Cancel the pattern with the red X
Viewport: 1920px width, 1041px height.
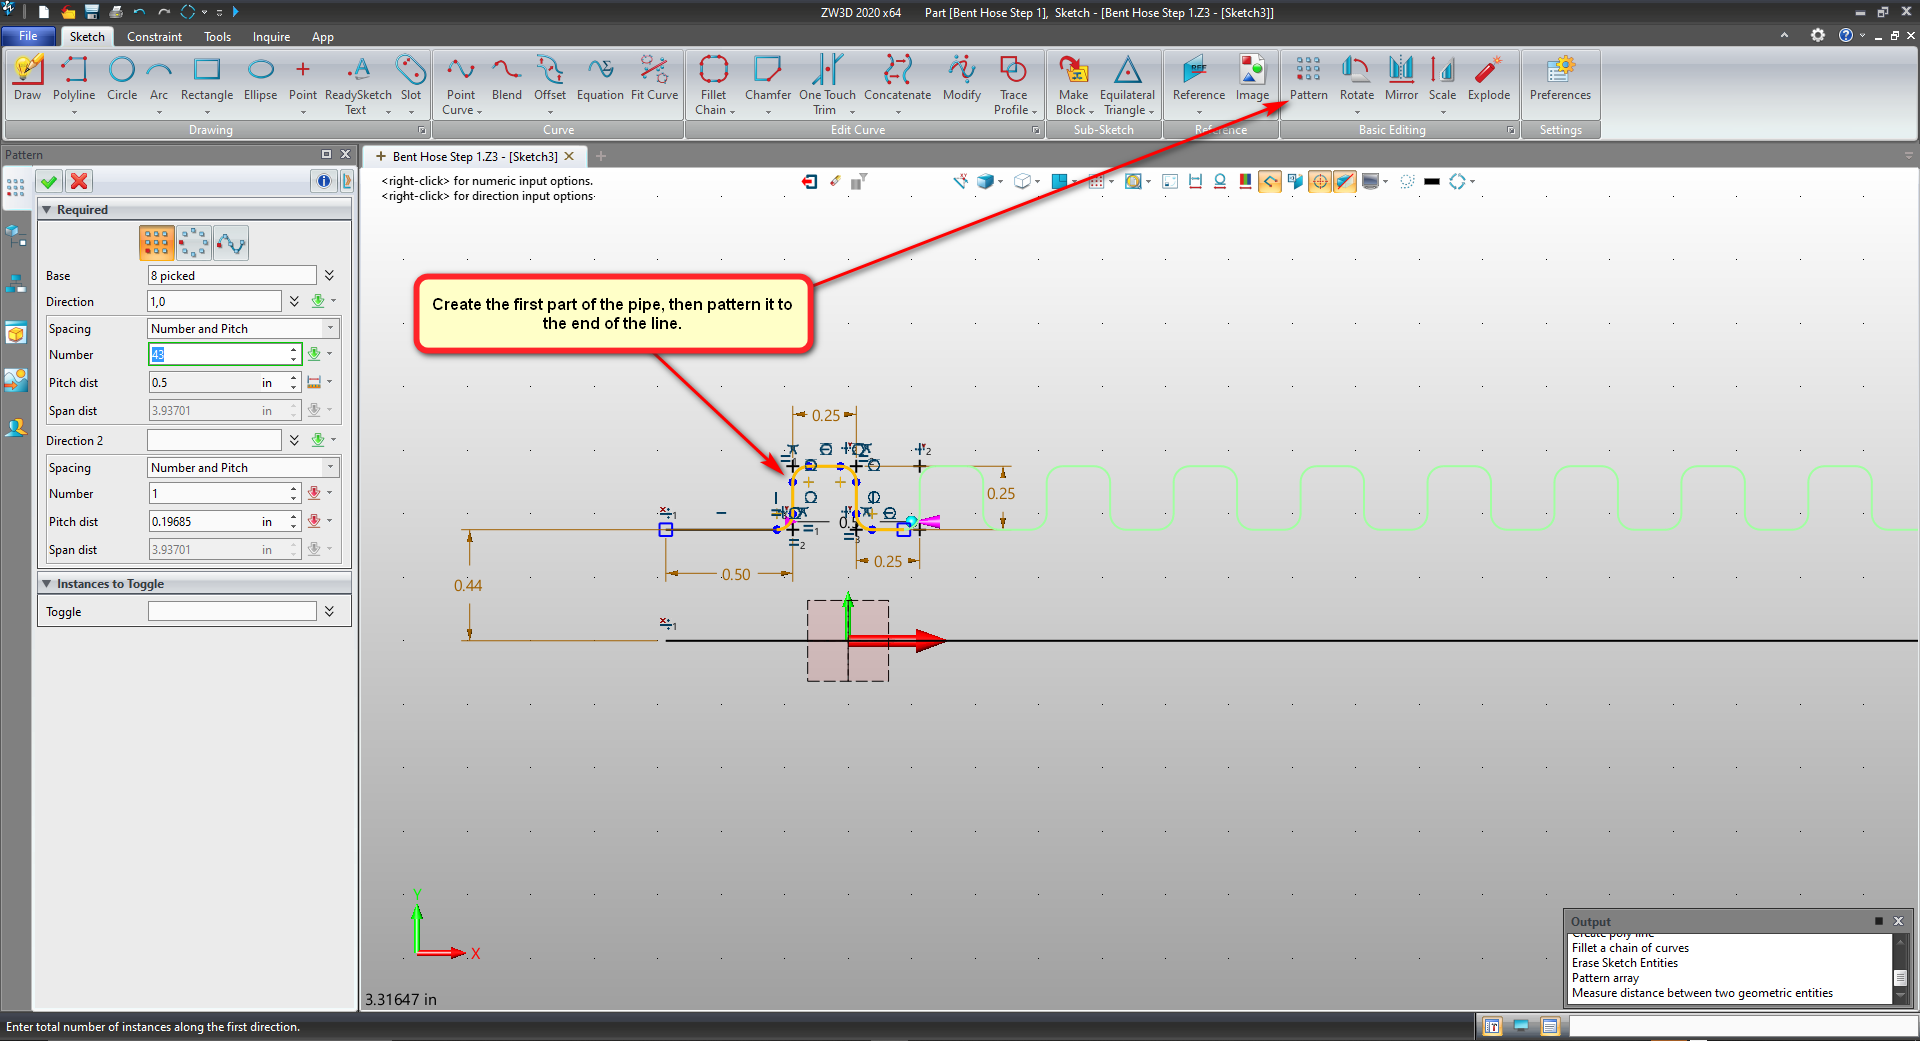(79, 181)
